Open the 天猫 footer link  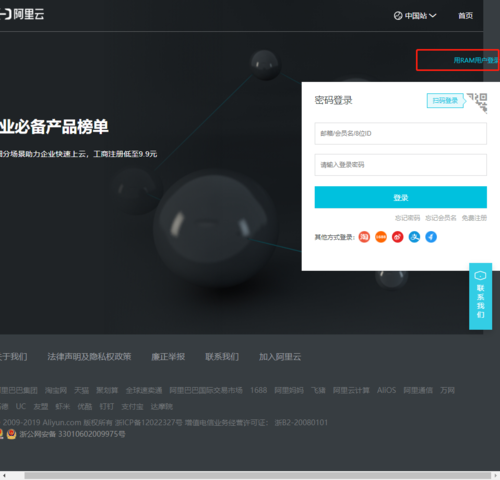[82, 390]
